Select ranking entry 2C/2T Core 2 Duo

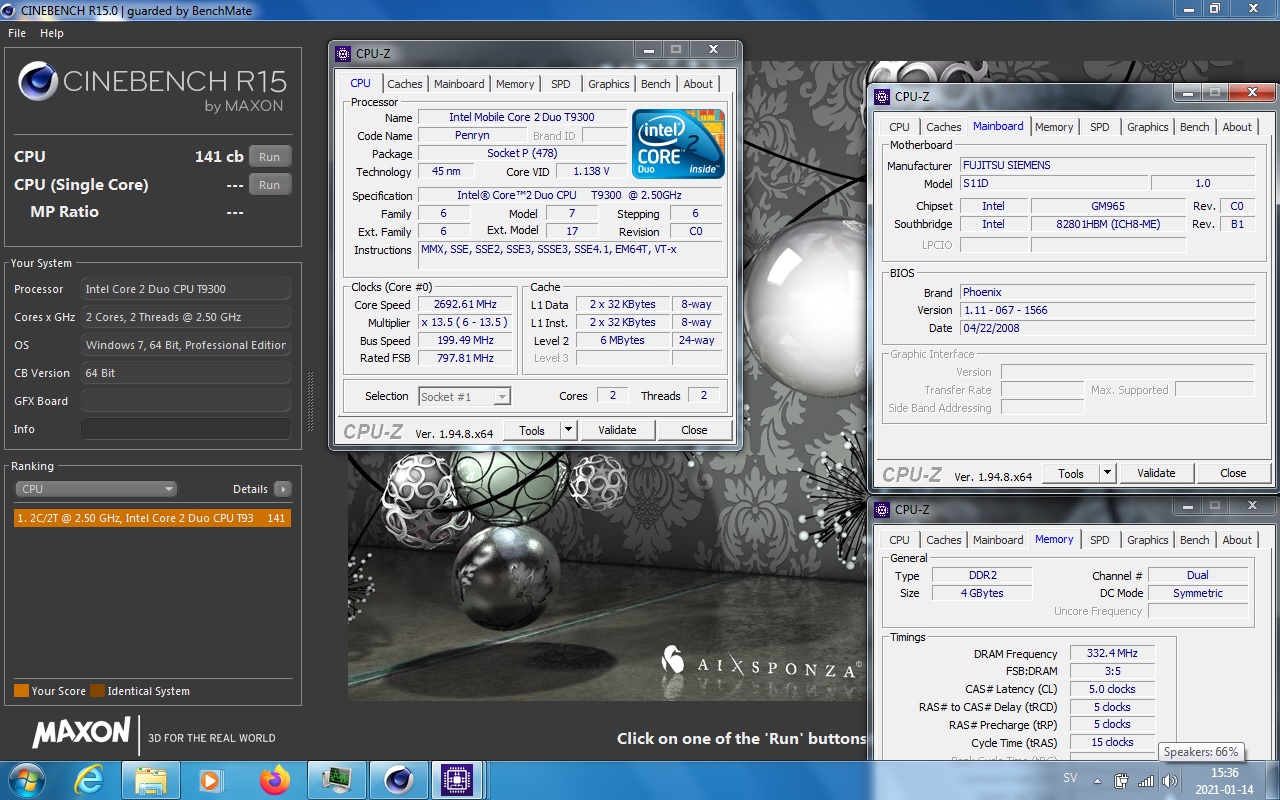click(x=152, y=518)
